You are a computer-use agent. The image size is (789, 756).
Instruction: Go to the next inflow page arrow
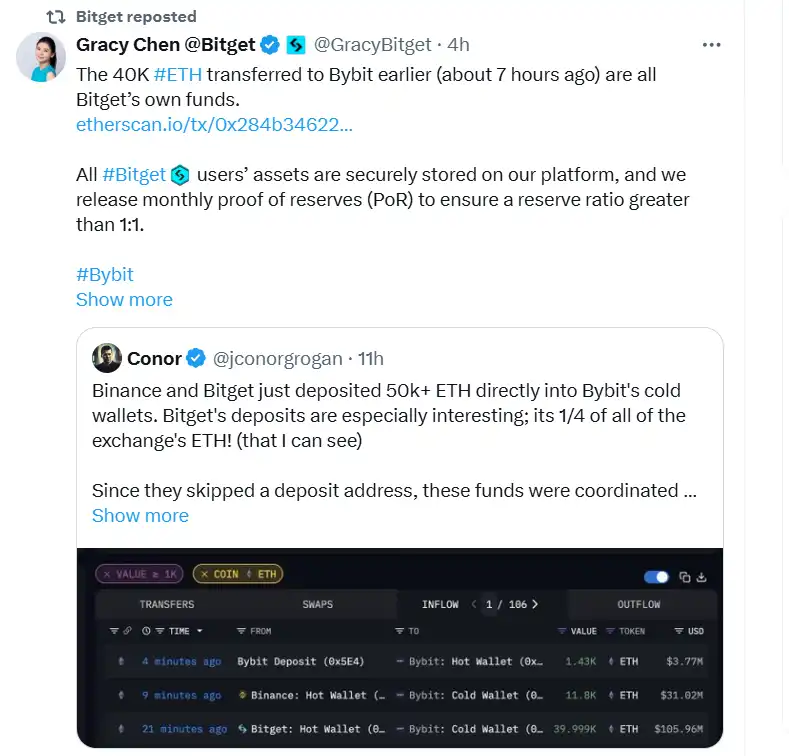point(535,604)
